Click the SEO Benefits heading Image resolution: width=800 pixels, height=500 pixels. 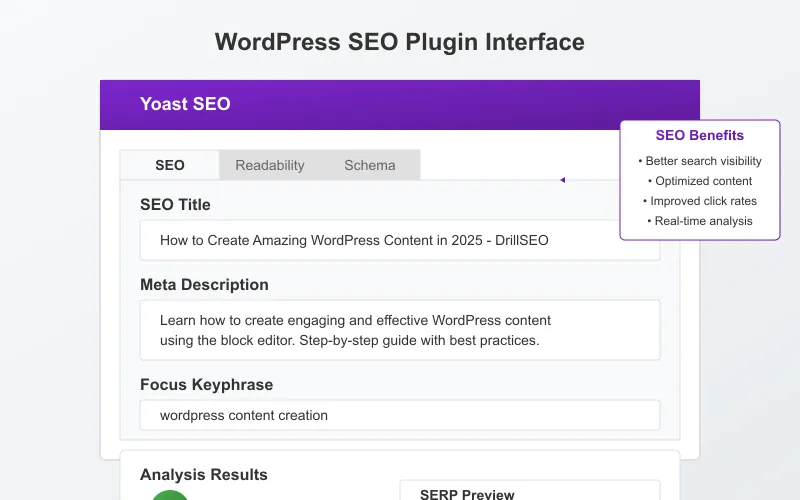pyautogui.click(x=699, y=135)
